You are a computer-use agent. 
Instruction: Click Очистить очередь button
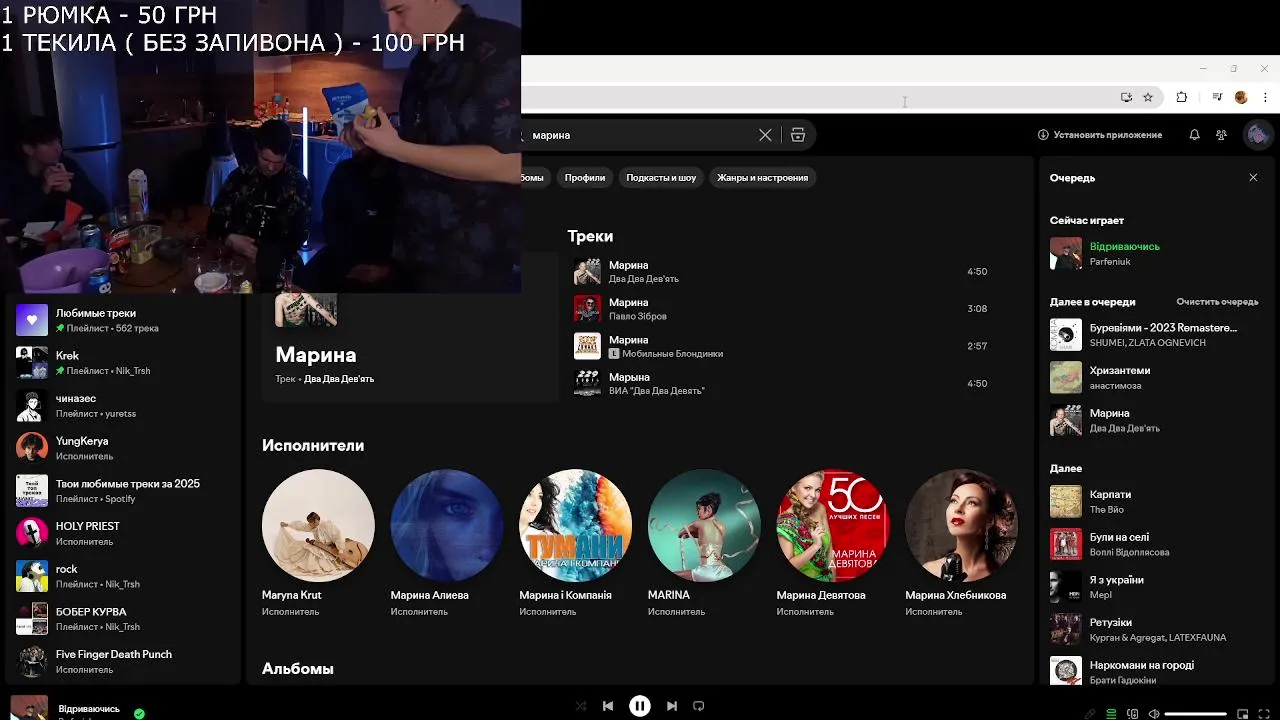click(1217, 302)
